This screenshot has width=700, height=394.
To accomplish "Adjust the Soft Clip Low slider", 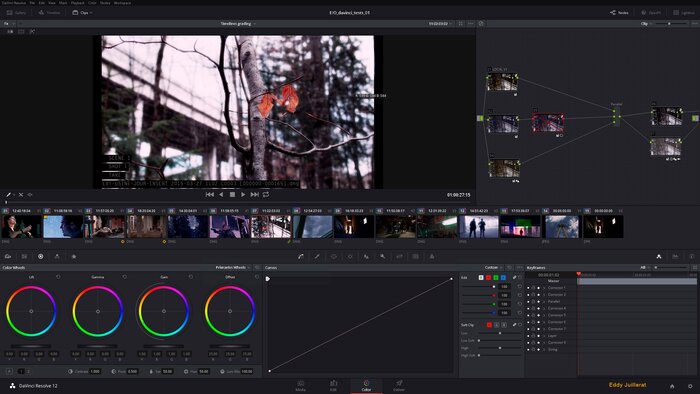I will pyautogui.click(x=500, y=333).
